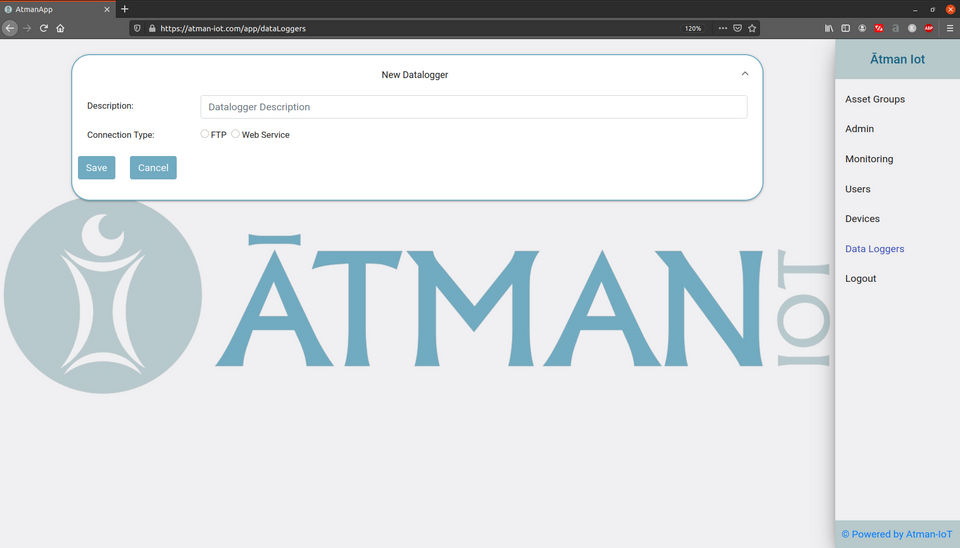Open page actions three-dot menu
This screenshot has height=548, width=960.
tap(722, 28)
